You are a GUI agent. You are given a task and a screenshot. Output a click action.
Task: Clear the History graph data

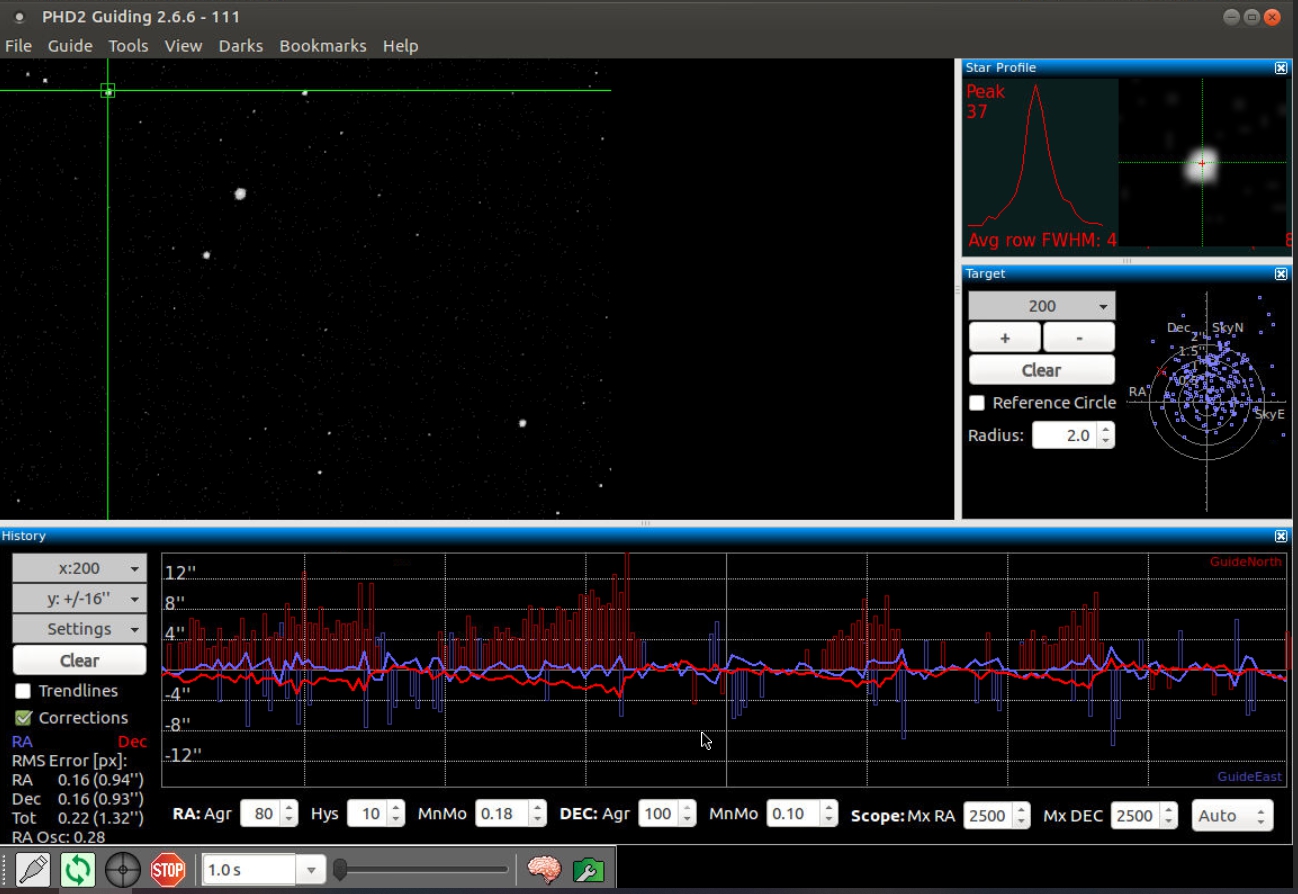tap(79, 660)
